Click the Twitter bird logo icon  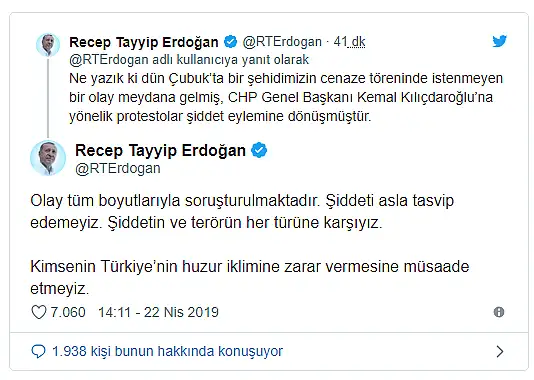(499, 41)
